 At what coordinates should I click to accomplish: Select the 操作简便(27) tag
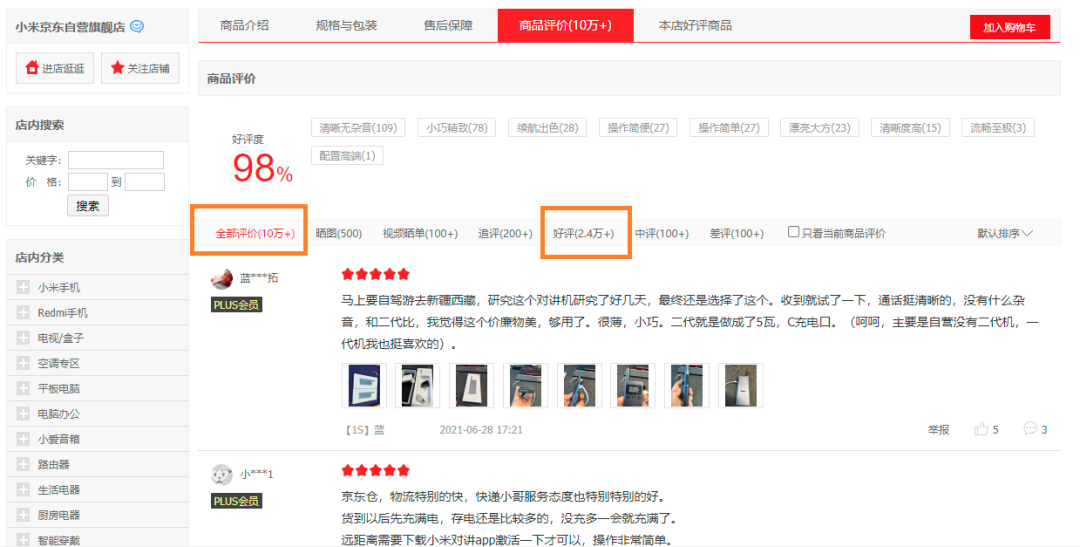coord(638,127)
